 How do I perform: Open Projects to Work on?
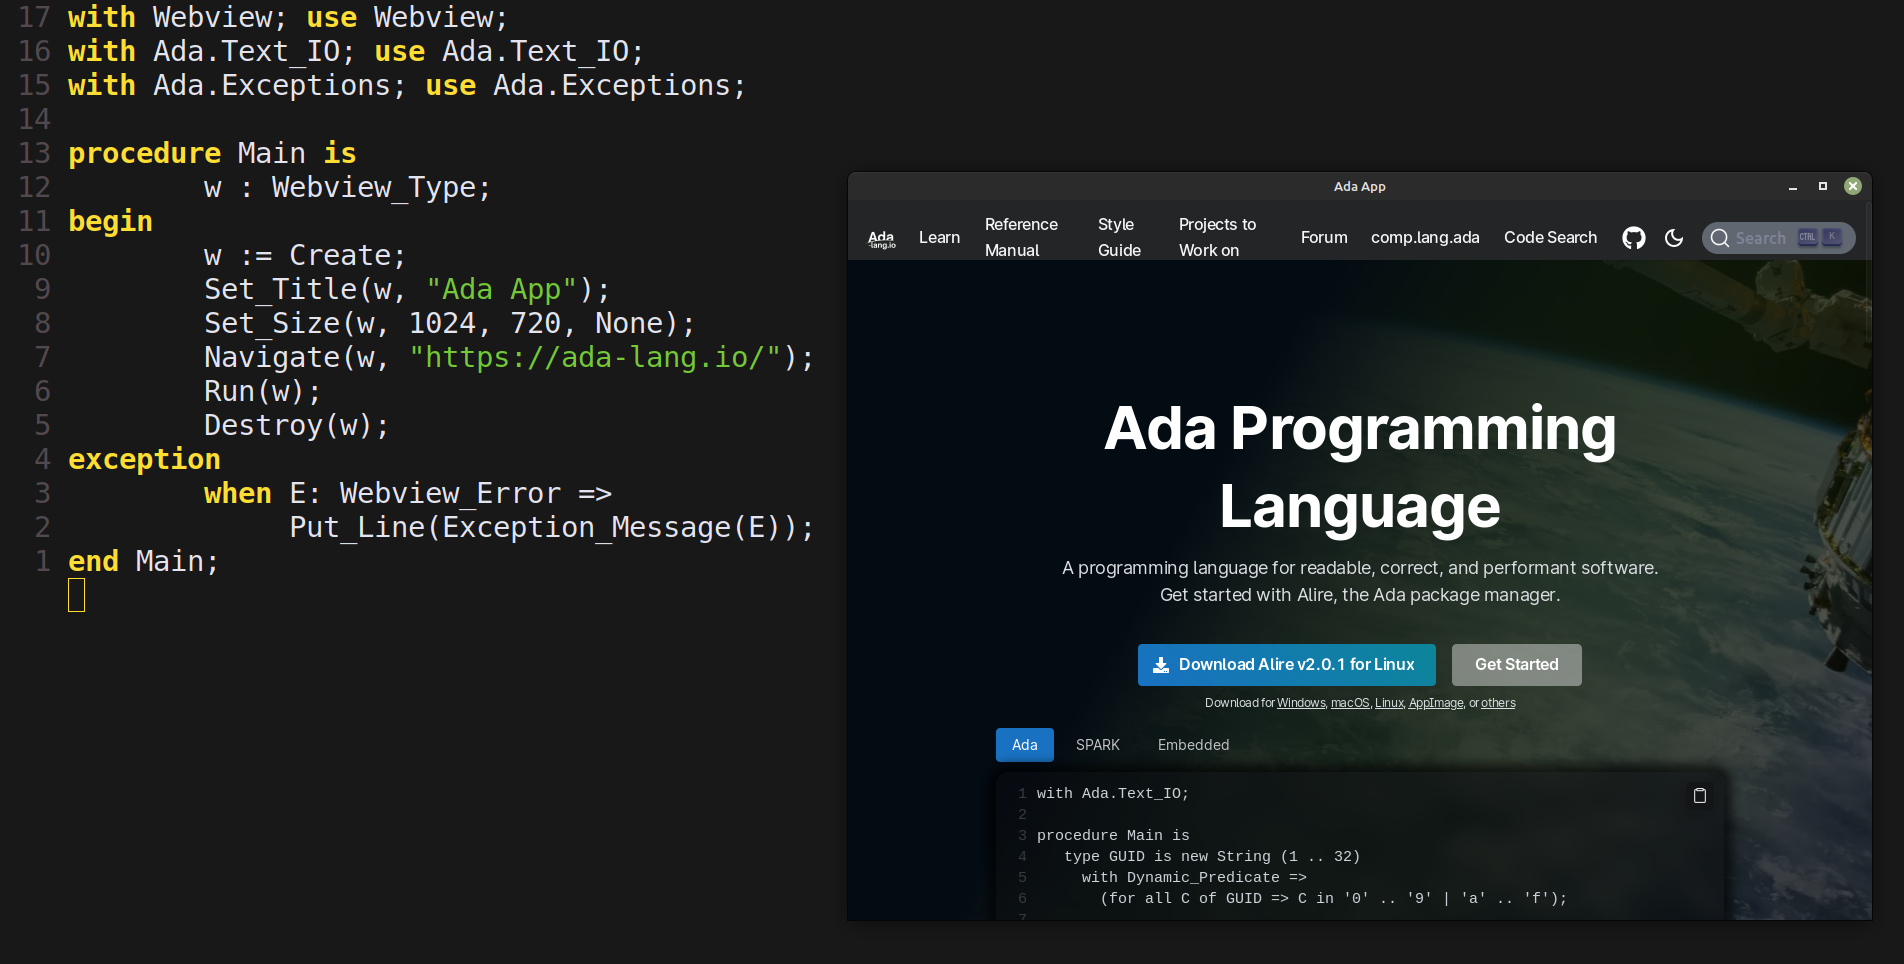pos(1217,238)
